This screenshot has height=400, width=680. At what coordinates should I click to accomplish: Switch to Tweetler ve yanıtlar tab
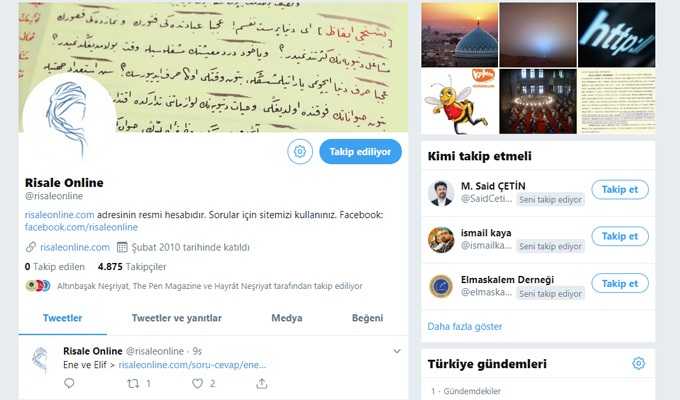pyautogui.click(x=177, y=318)
